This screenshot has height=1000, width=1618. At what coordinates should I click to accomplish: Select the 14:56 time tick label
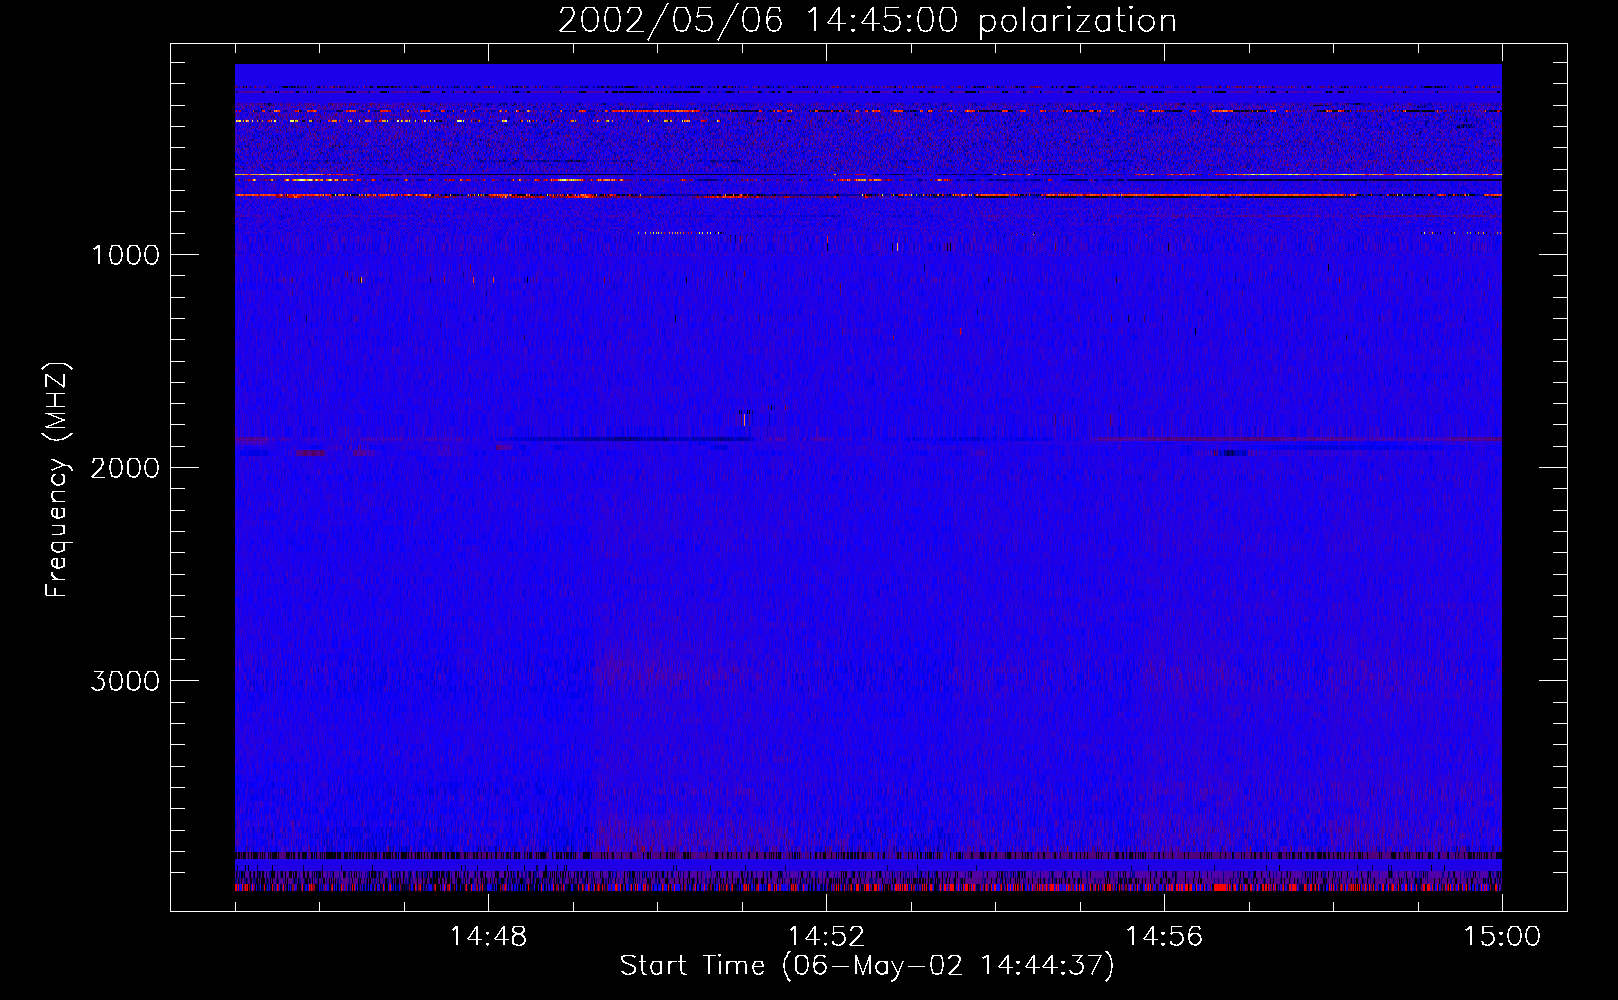click(x=1164, y=937)
